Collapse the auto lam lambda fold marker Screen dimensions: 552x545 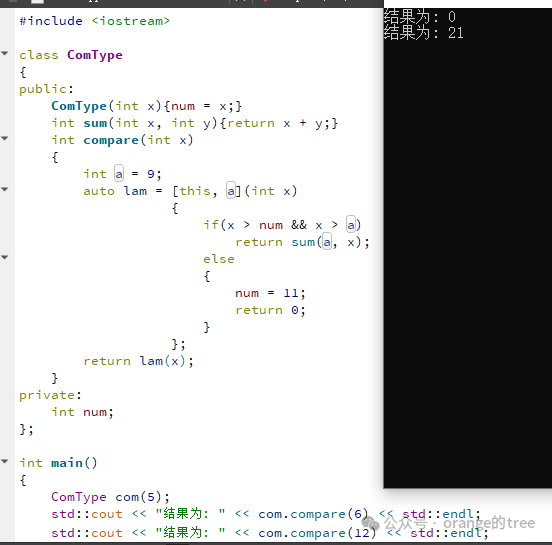tap(5, 190)
